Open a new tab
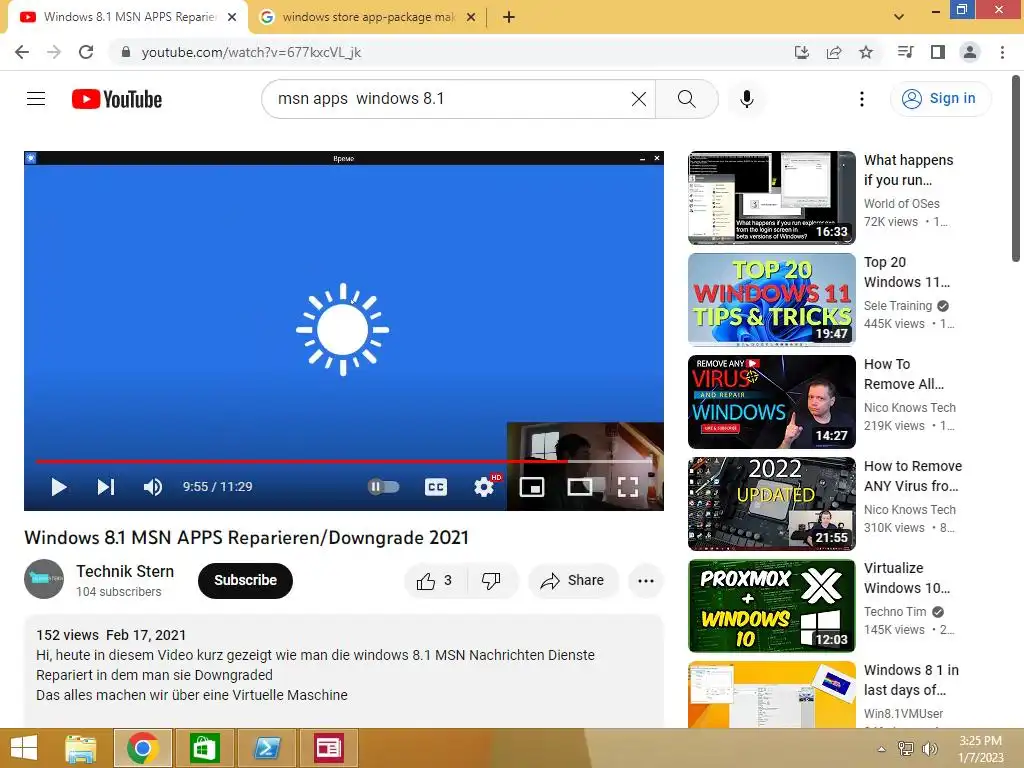This screenshot has height=768, width=1024. pyautogui.click(x=509, y=18)
